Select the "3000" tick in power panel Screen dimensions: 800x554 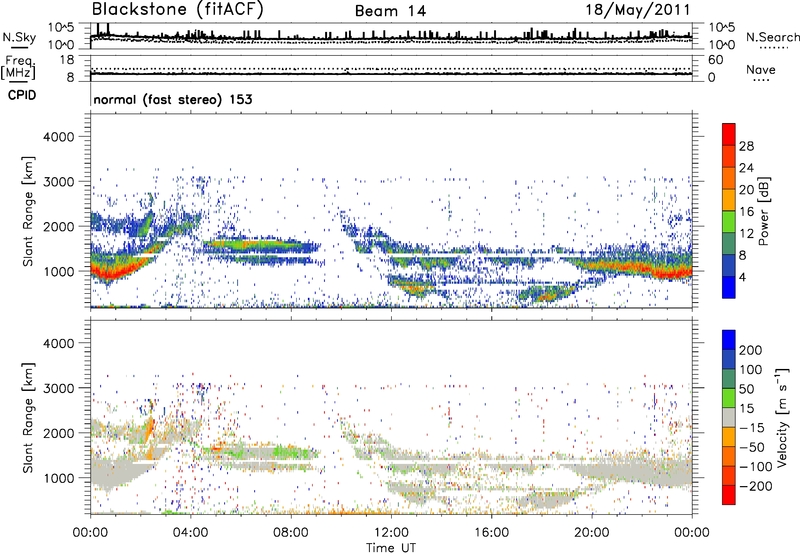click(x=58, y=182)
